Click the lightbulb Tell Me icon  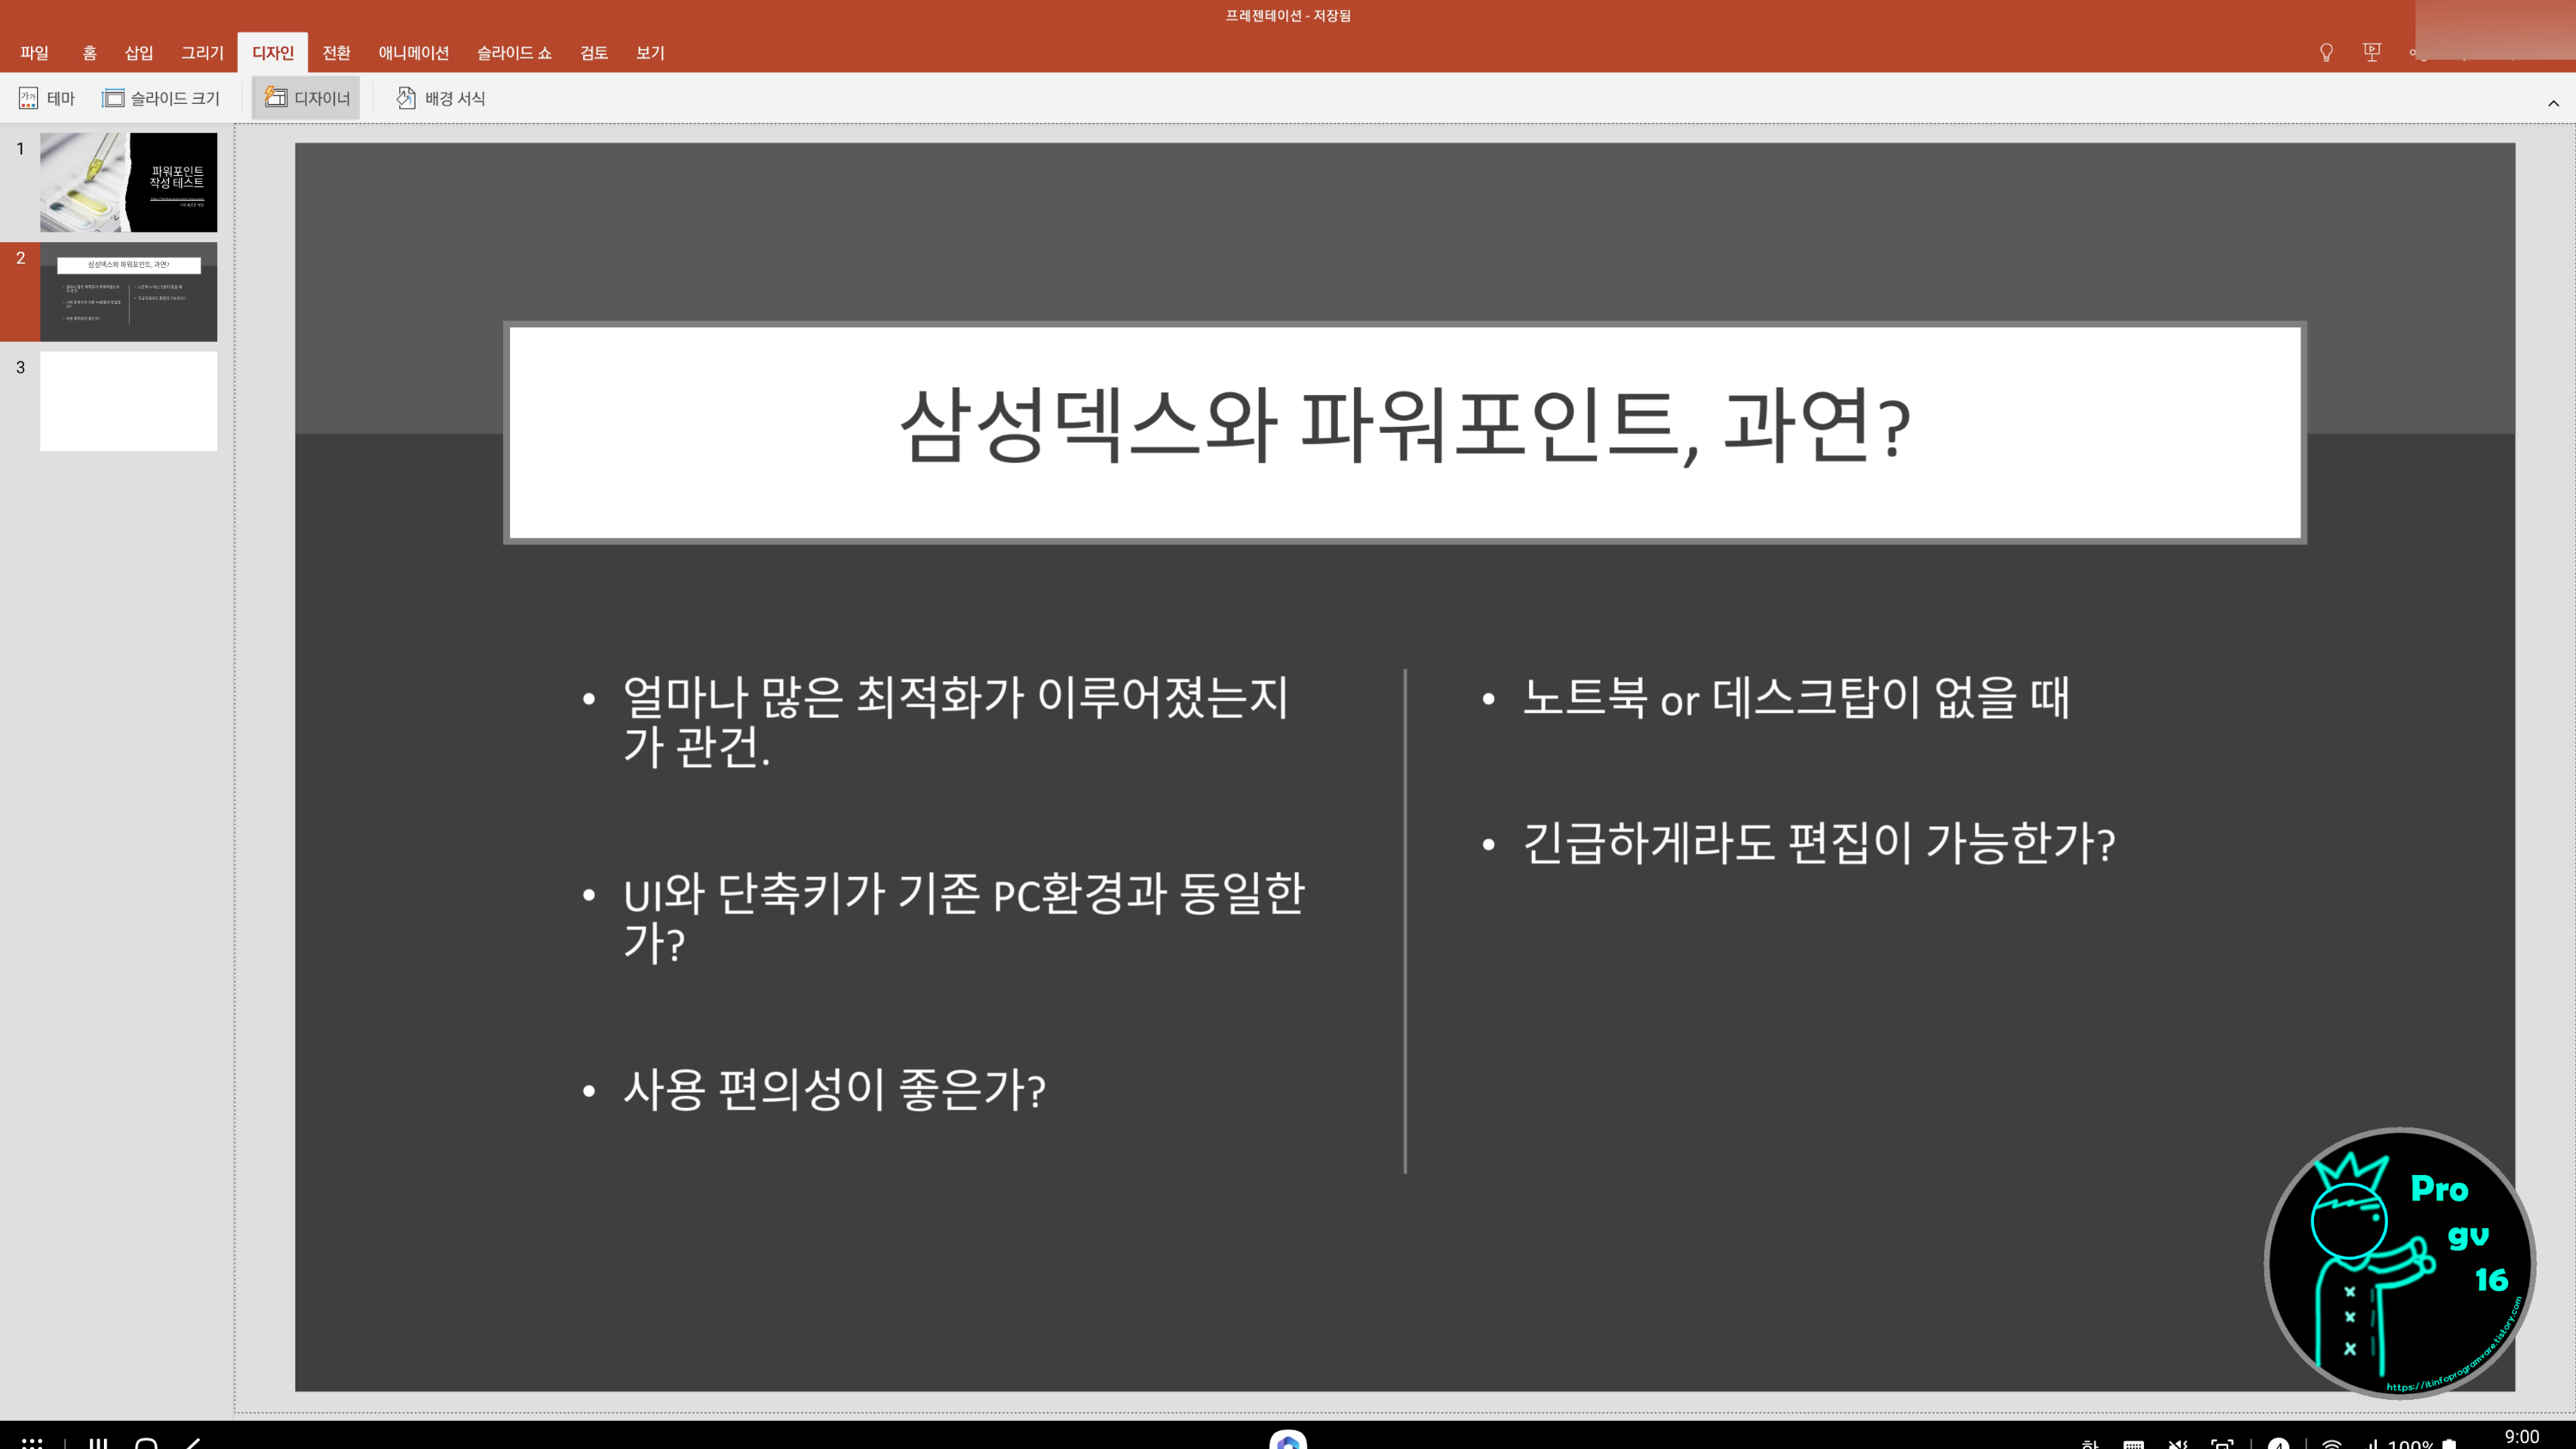pos(2325,52)
